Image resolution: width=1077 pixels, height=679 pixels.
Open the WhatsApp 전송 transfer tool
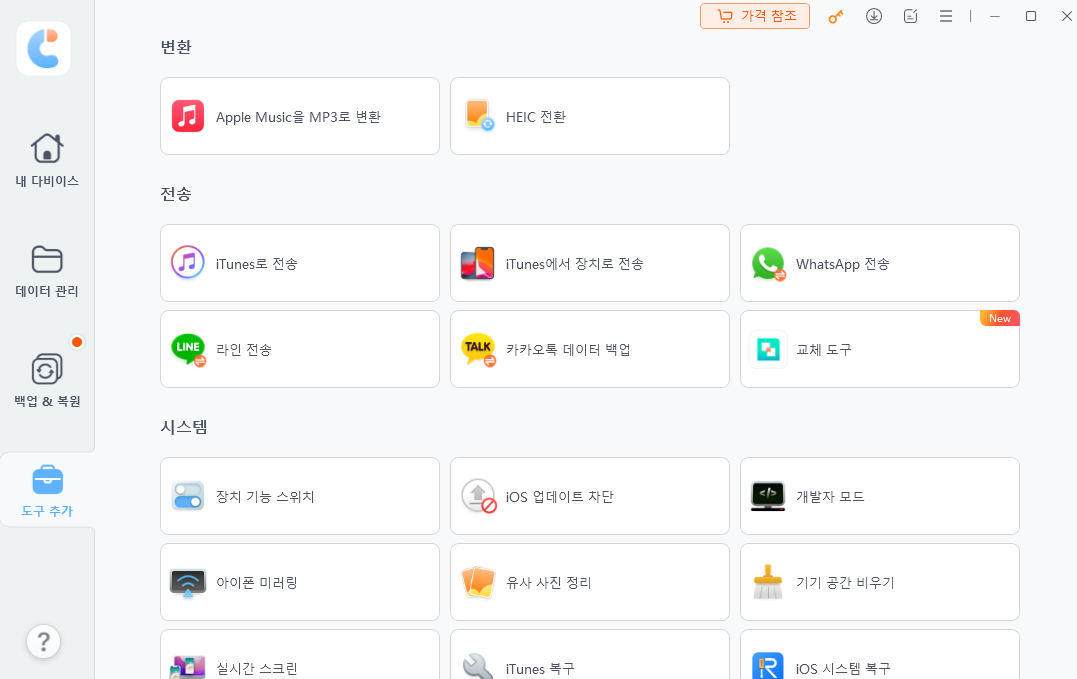(879, 263)
